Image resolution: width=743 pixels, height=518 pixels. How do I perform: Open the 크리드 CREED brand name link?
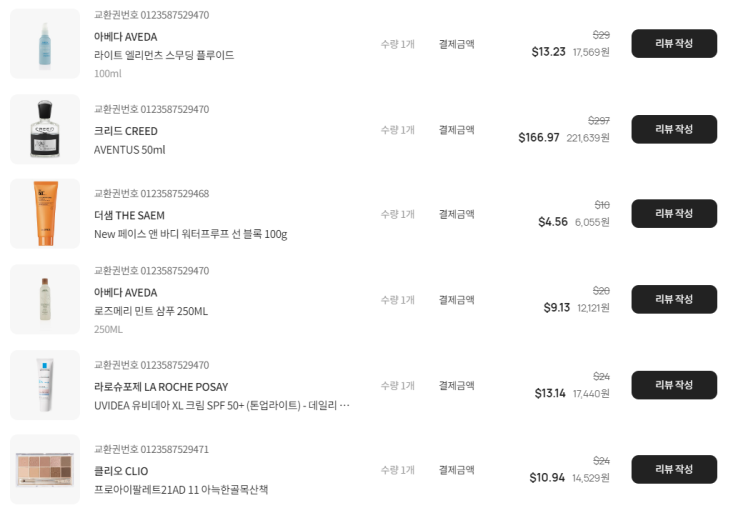coord(126,131)
